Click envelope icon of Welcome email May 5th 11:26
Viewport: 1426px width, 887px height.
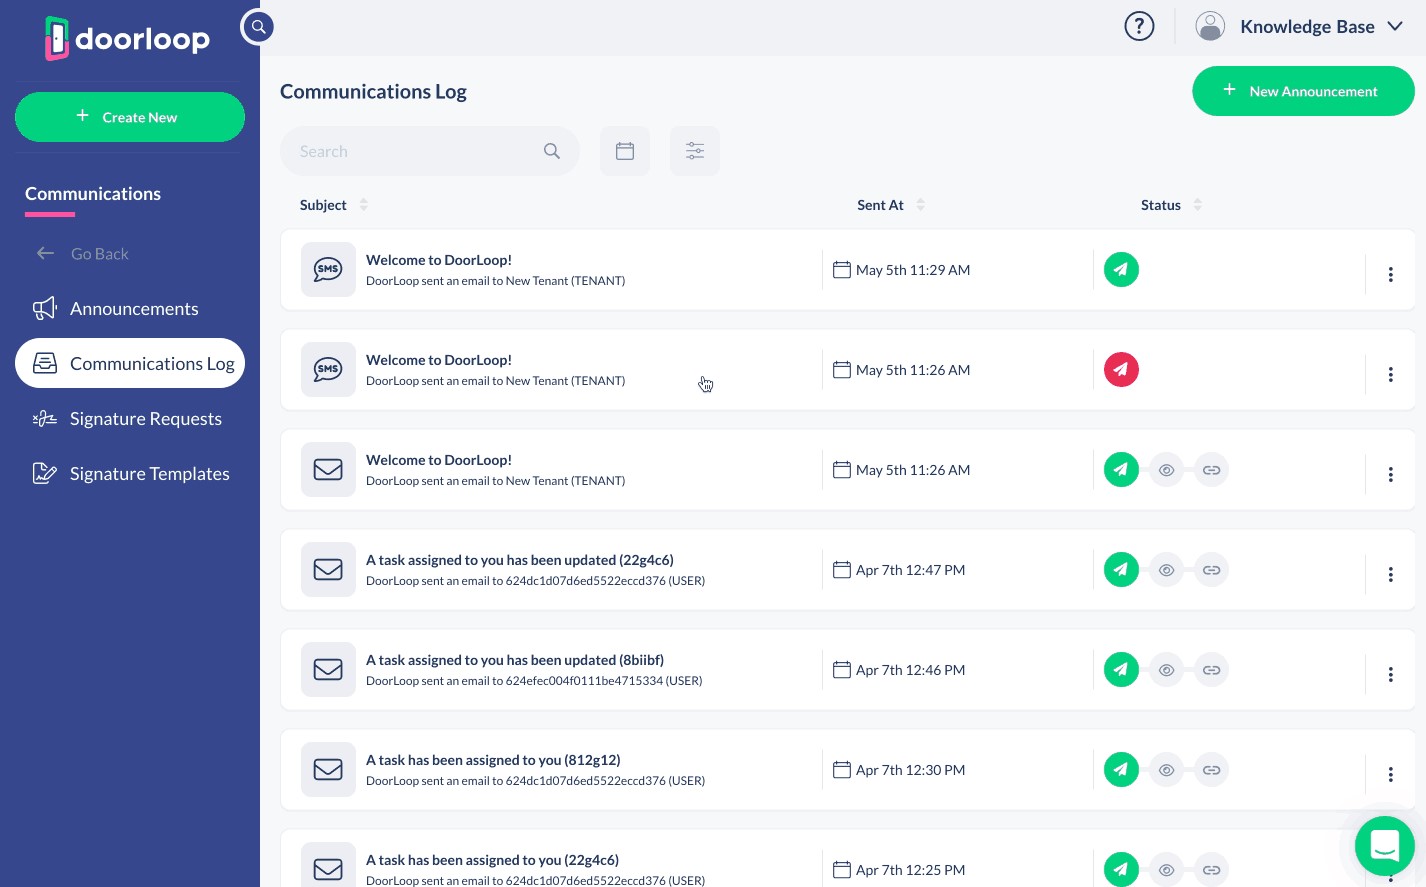(x=328, y=470)
